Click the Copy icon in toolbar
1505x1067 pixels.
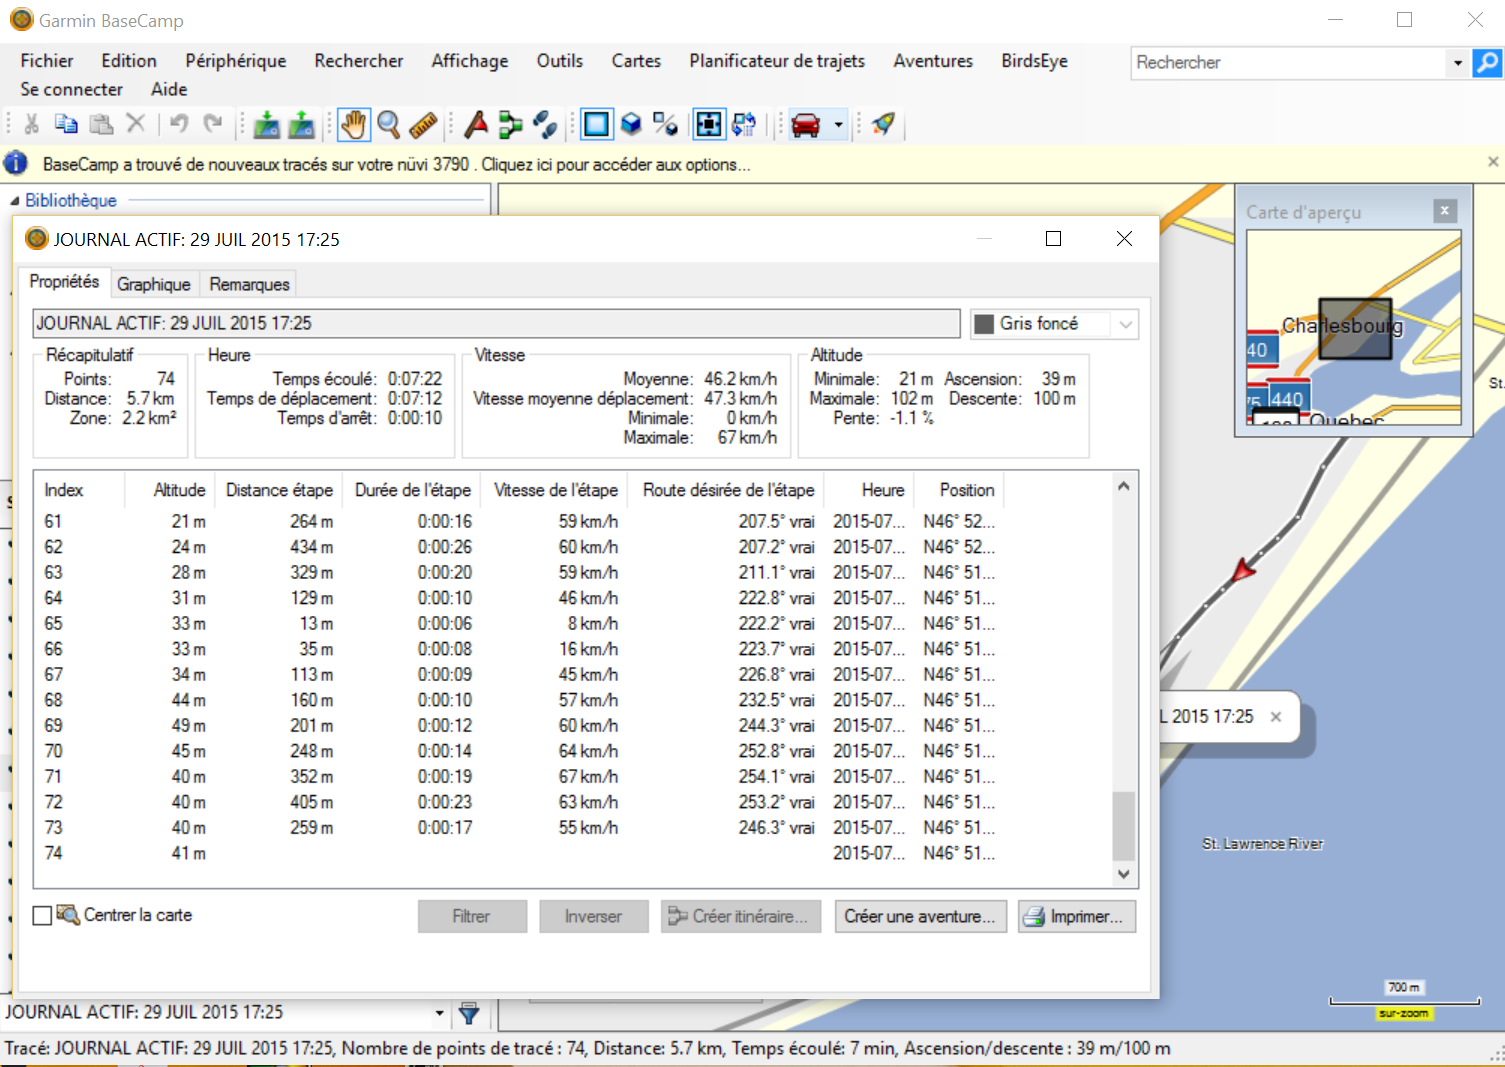click(66, 124)
